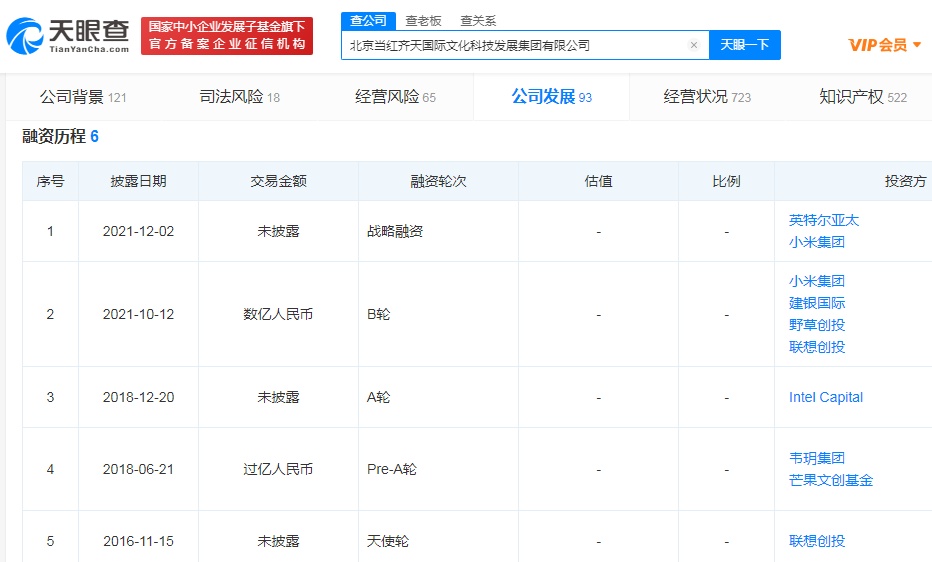Viewport: 932px width, 562px height.
Task: Switch to the 查老板 search tab
Action: (421, 21)
